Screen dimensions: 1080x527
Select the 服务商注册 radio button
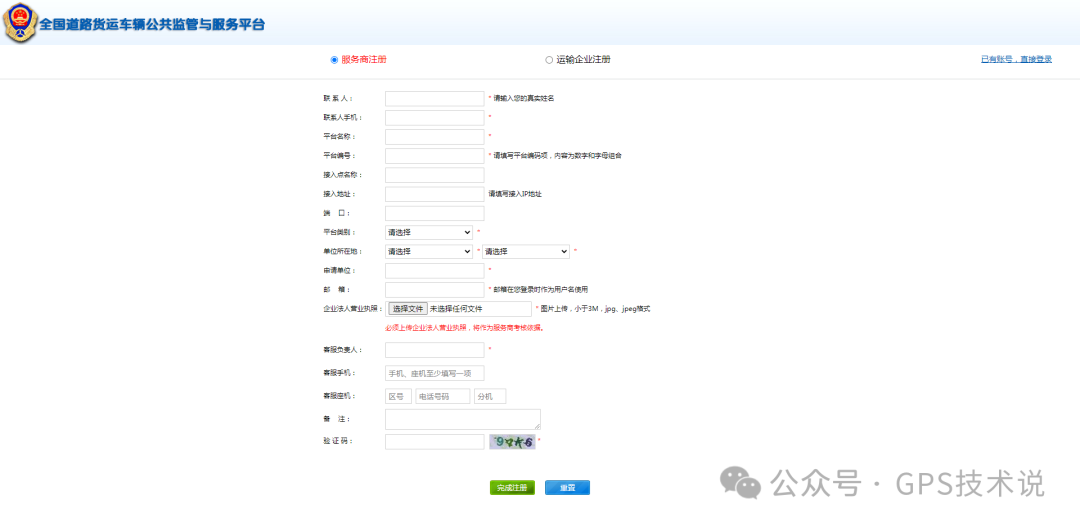point(335,60)
